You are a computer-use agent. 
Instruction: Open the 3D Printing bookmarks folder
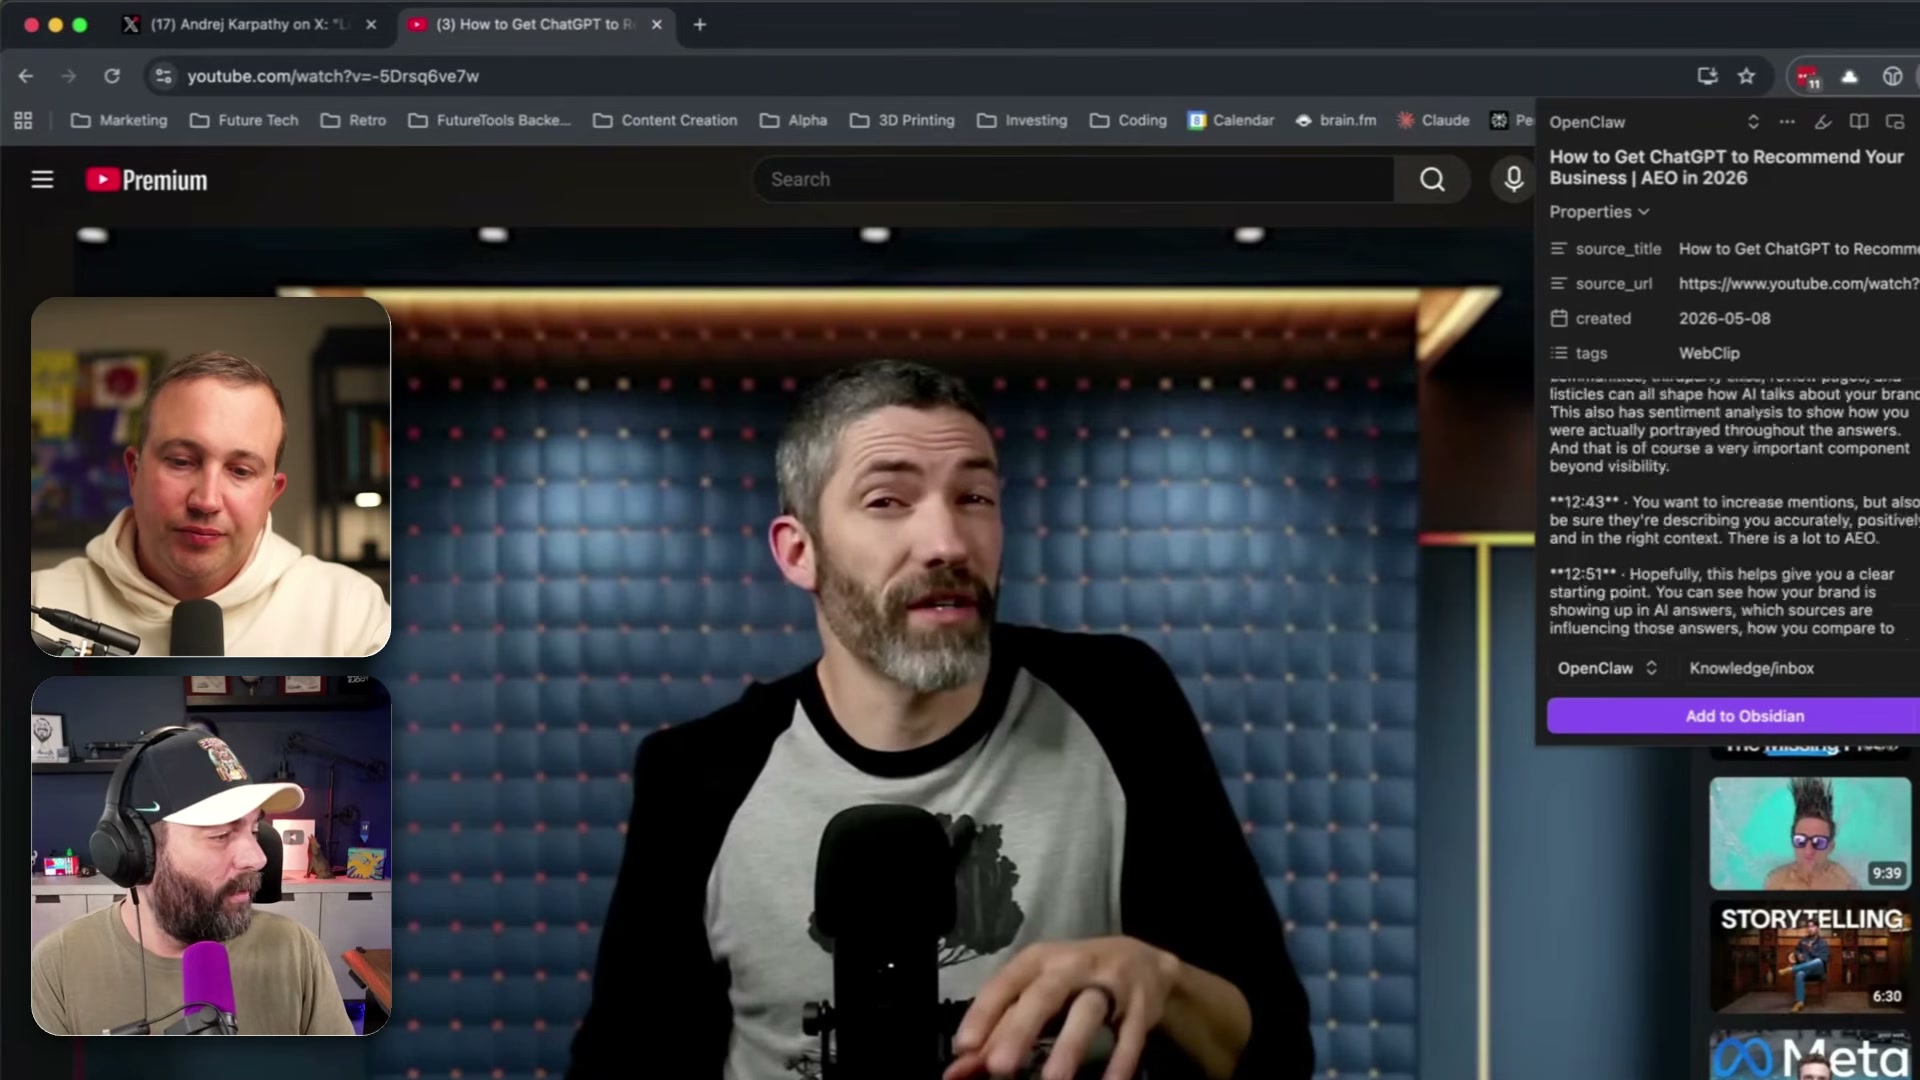902,120
